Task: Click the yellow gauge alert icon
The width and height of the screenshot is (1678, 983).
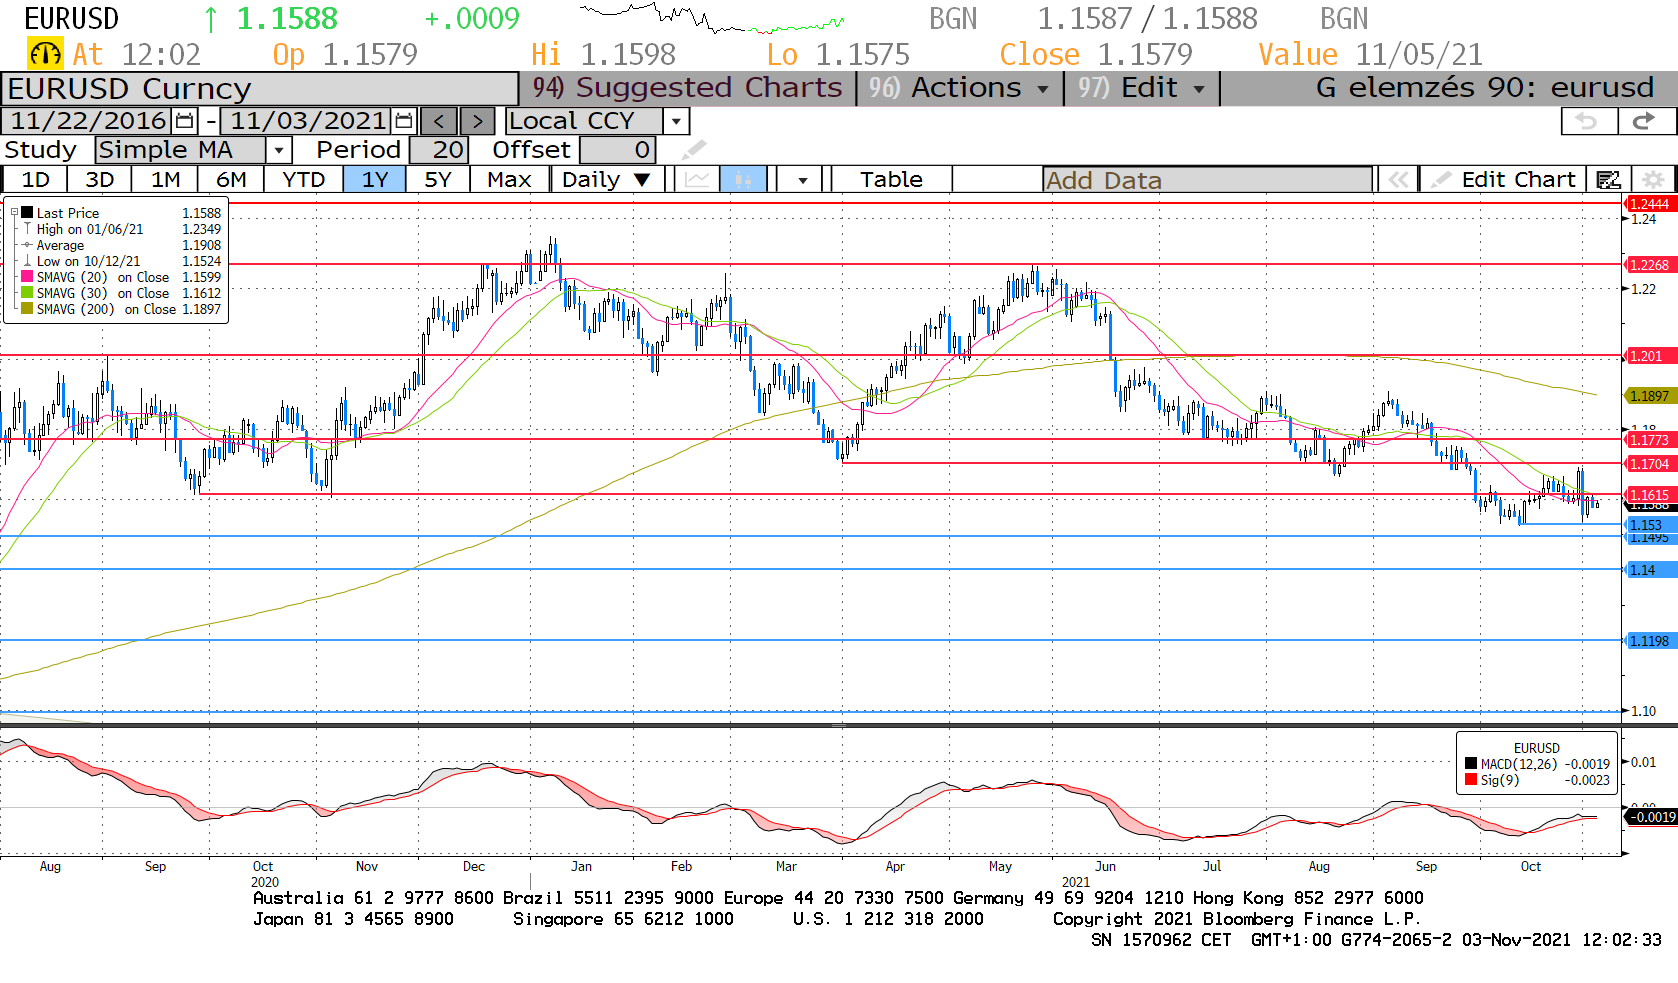Action: pyautogui.click(x=45, y=54)
